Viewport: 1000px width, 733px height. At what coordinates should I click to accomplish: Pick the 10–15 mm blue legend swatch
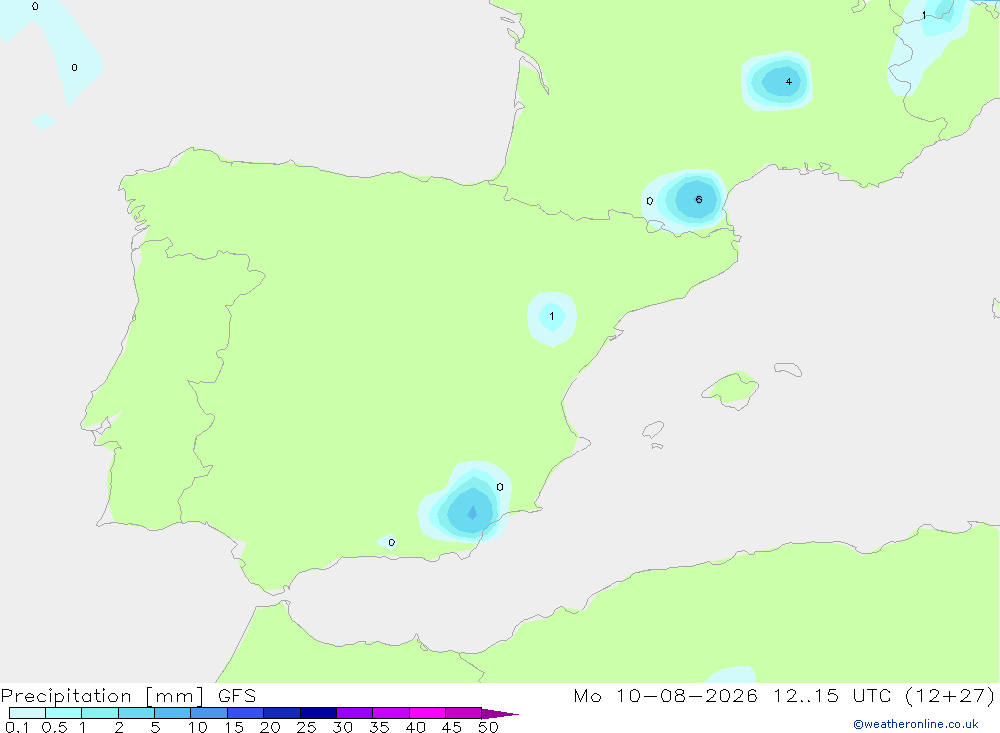(x=209, y=713)
